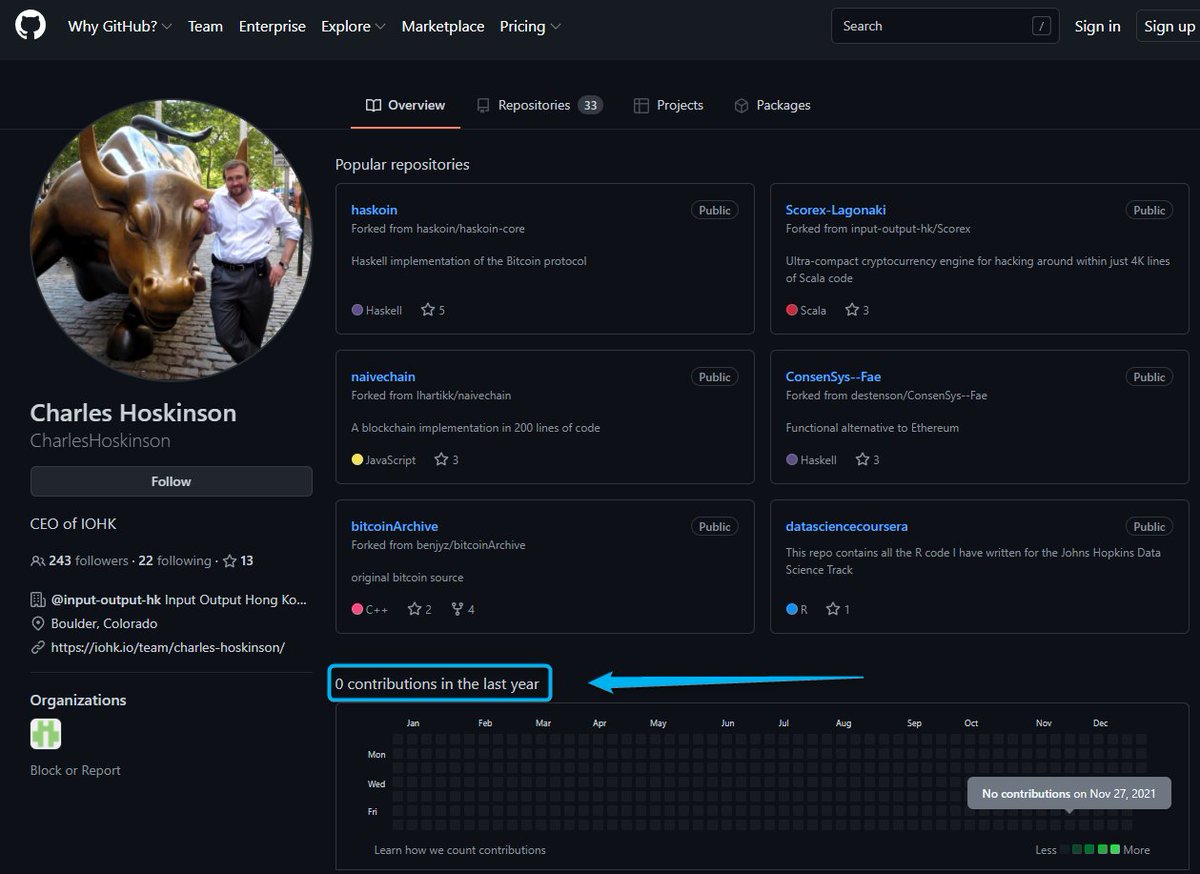Image resolution: width=1200 pixels, height=874 pixels.
Task: Click the naivechain star count icon
Action: (x=441, y=459)
